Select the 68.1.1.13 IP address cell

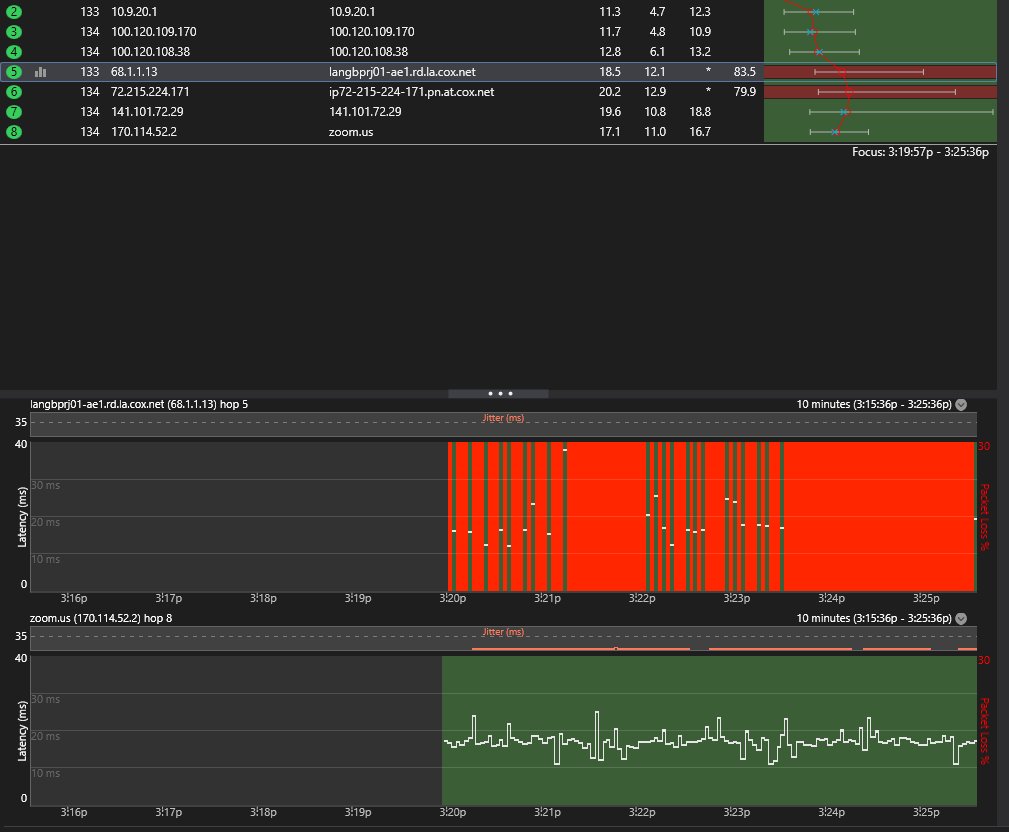[x=134, y=71]
